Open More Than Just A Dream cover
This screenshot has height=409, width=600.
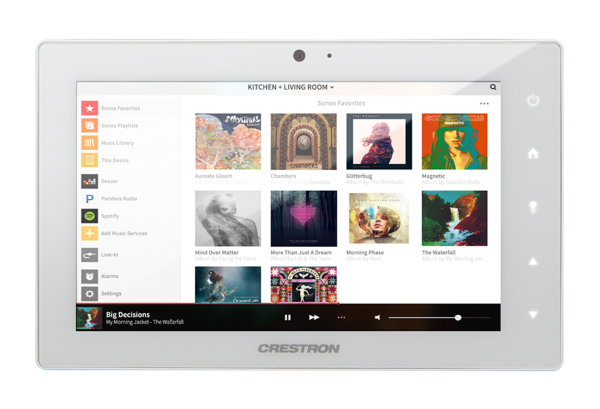pyautogui.click(x=304, y=218)
